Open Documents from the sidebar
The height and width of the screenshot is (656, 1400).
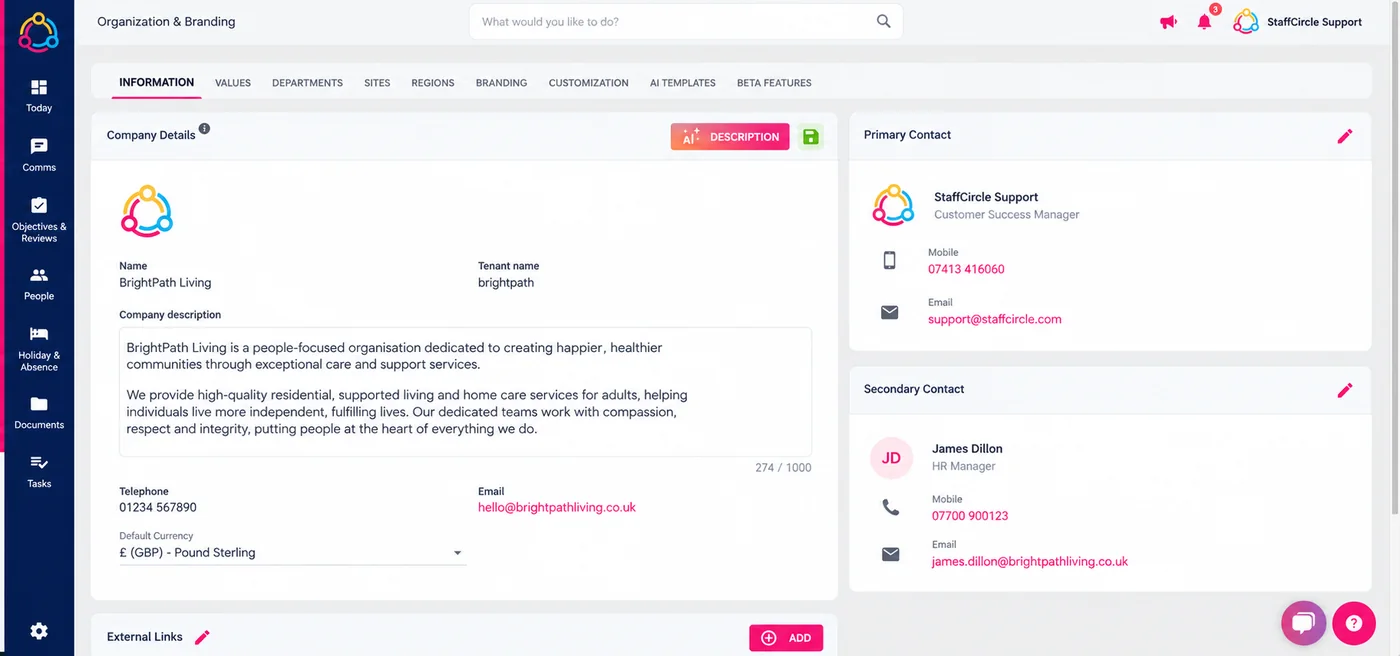[39, 413]
